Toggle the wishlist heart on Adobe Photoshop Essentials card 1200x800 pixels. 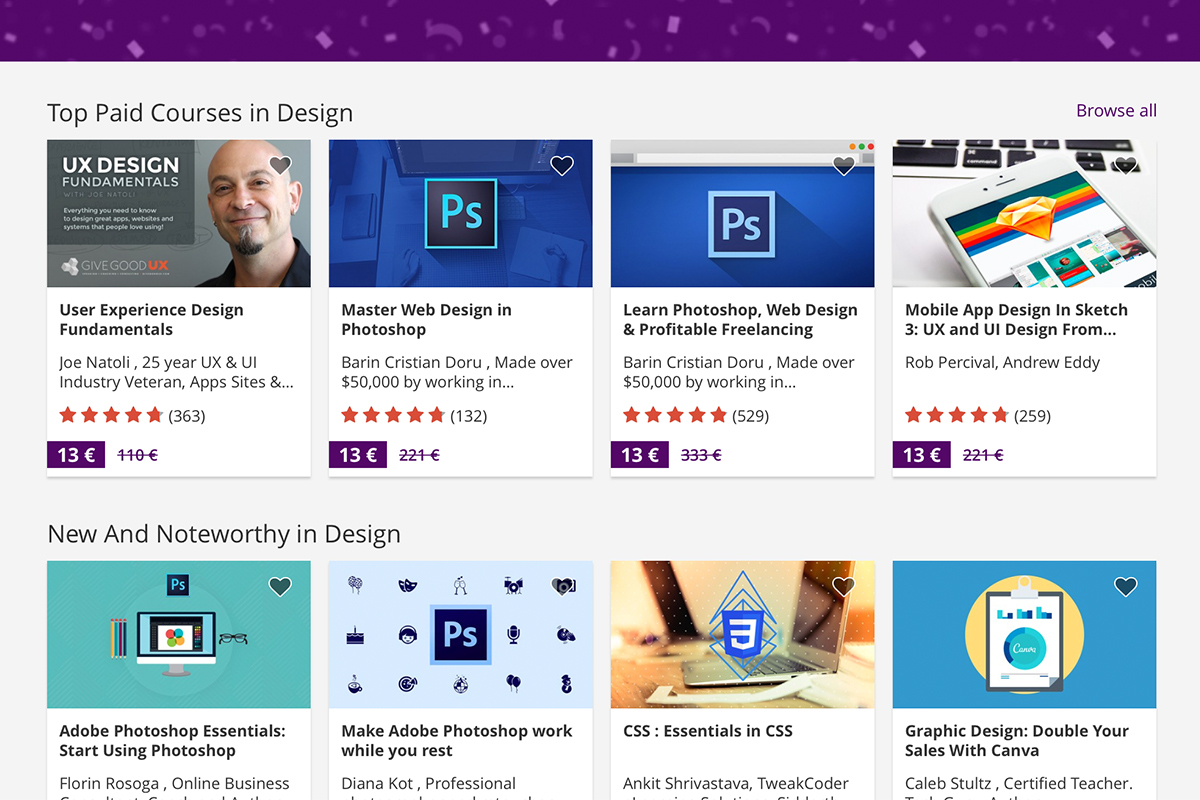point(280,586)
